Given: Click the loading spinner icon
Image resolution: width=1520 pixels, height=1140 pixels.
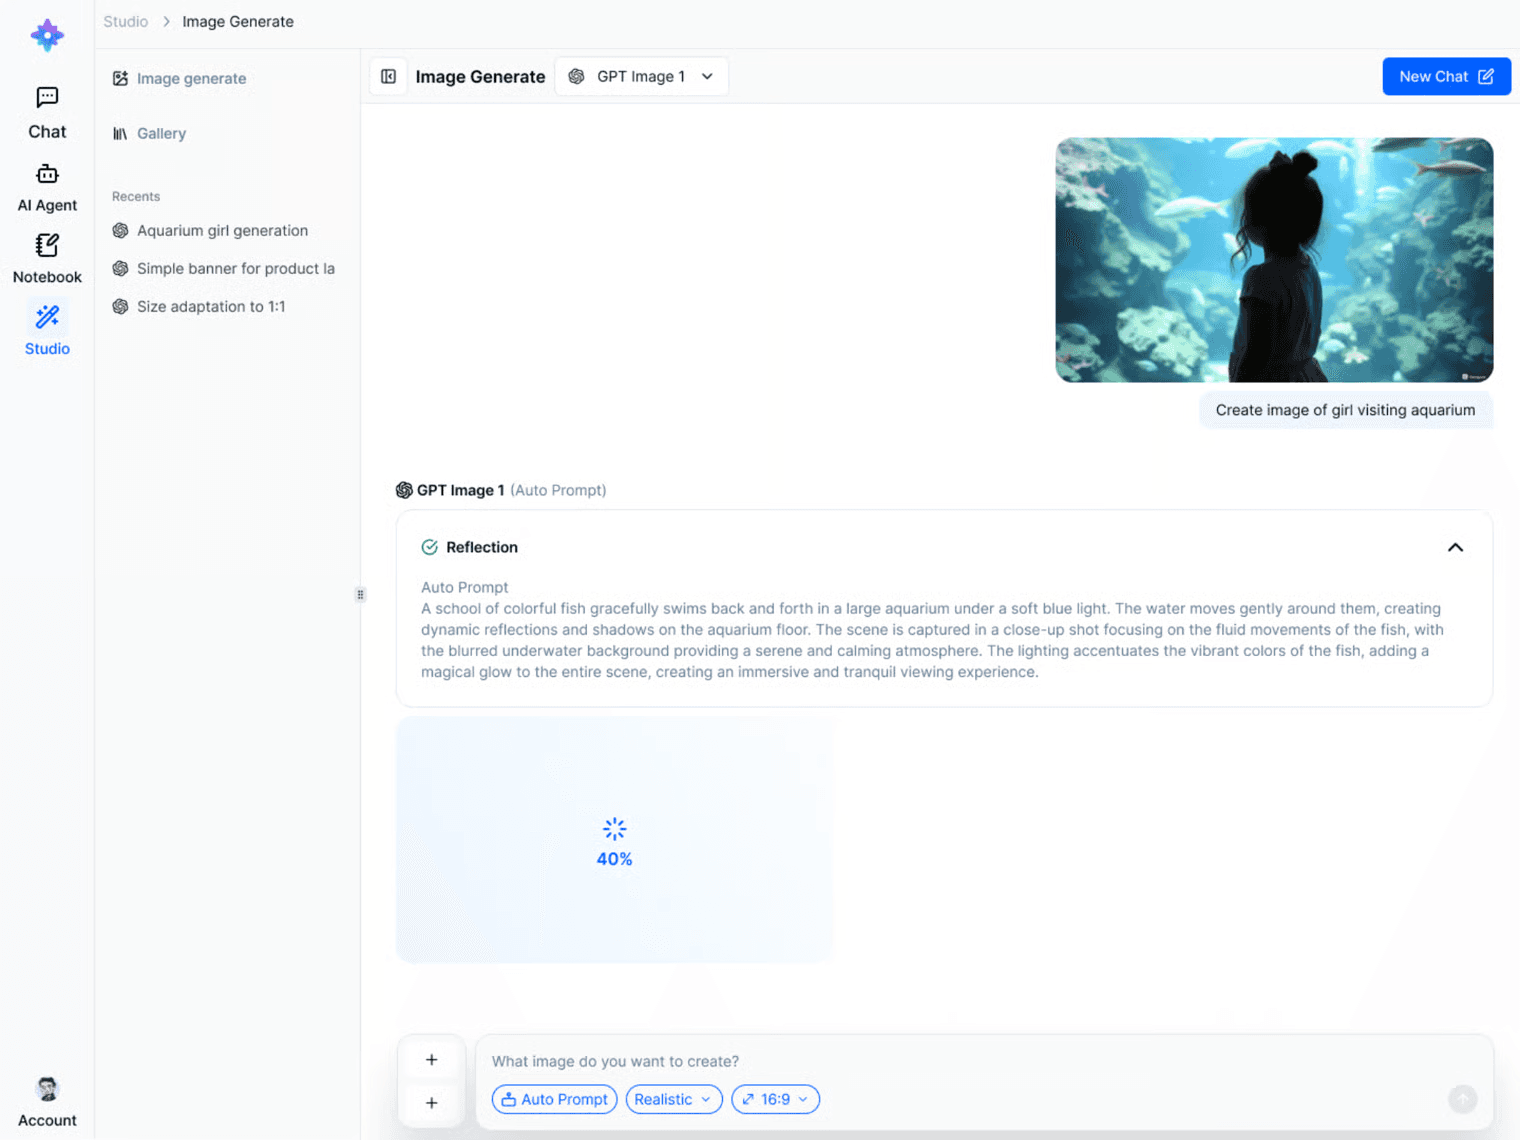Looking at the screenshot, I should click(x=614, y=829).
